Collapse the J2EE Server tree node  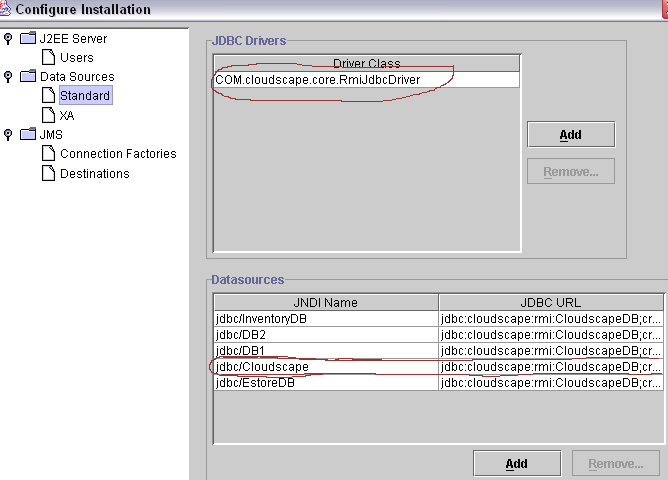(x=8, y=39)
